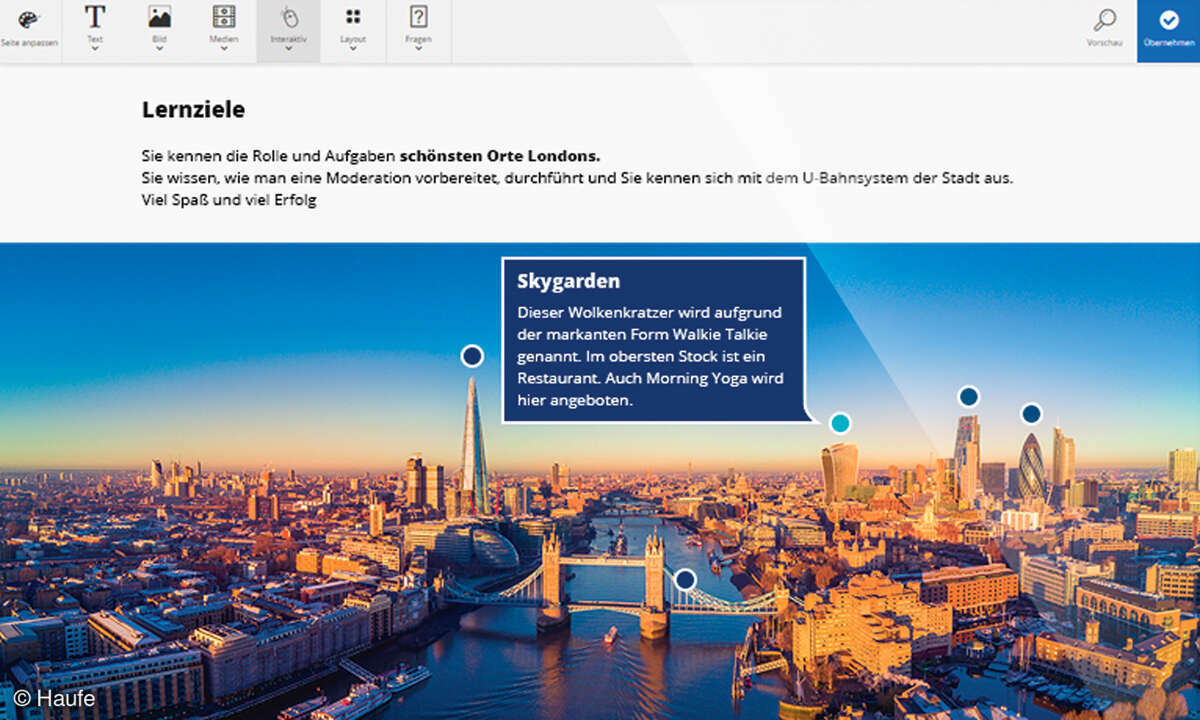Select the hotspot on Tower Bridge
The height and width of the screenshot is (720, 1200).
685,580
